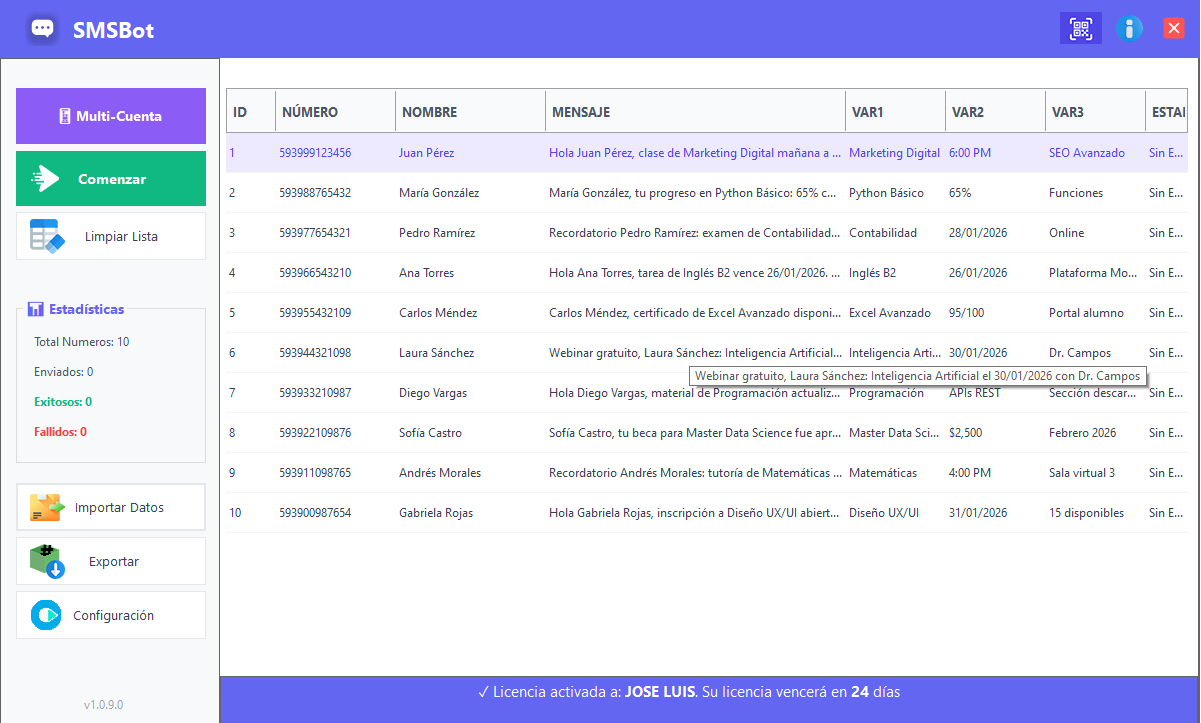Click the QR code scan icon
The width and height of the screenshot is (1201, 723).
click(x=1080, y=28)
